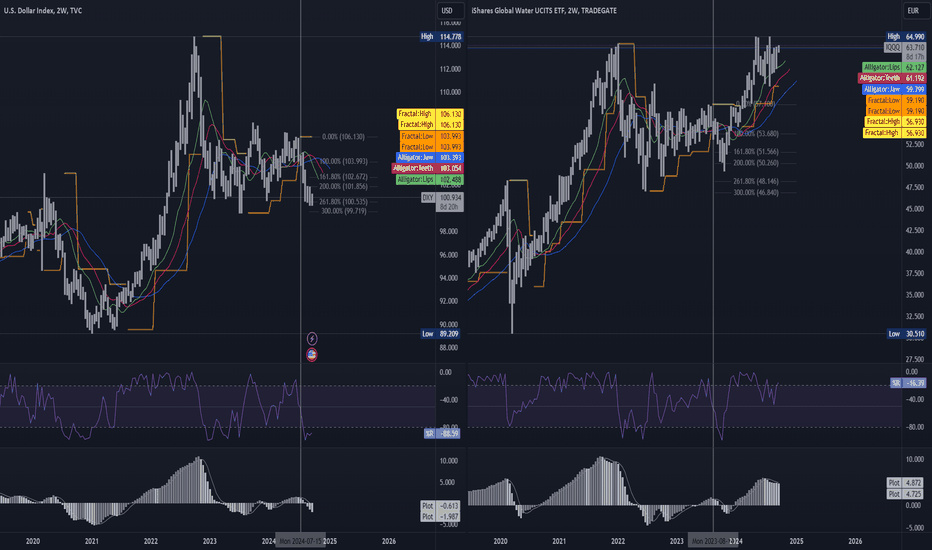The image size is (932, 550).
Task: Click 2021 on the water ETF time axis
Action: click(x=559, y=541)
